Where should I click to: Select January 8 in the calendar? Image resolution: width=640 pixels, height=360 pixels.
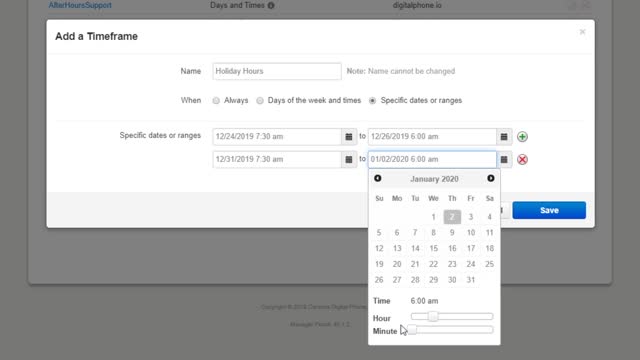pyautogui.click(x=433, y=233)
